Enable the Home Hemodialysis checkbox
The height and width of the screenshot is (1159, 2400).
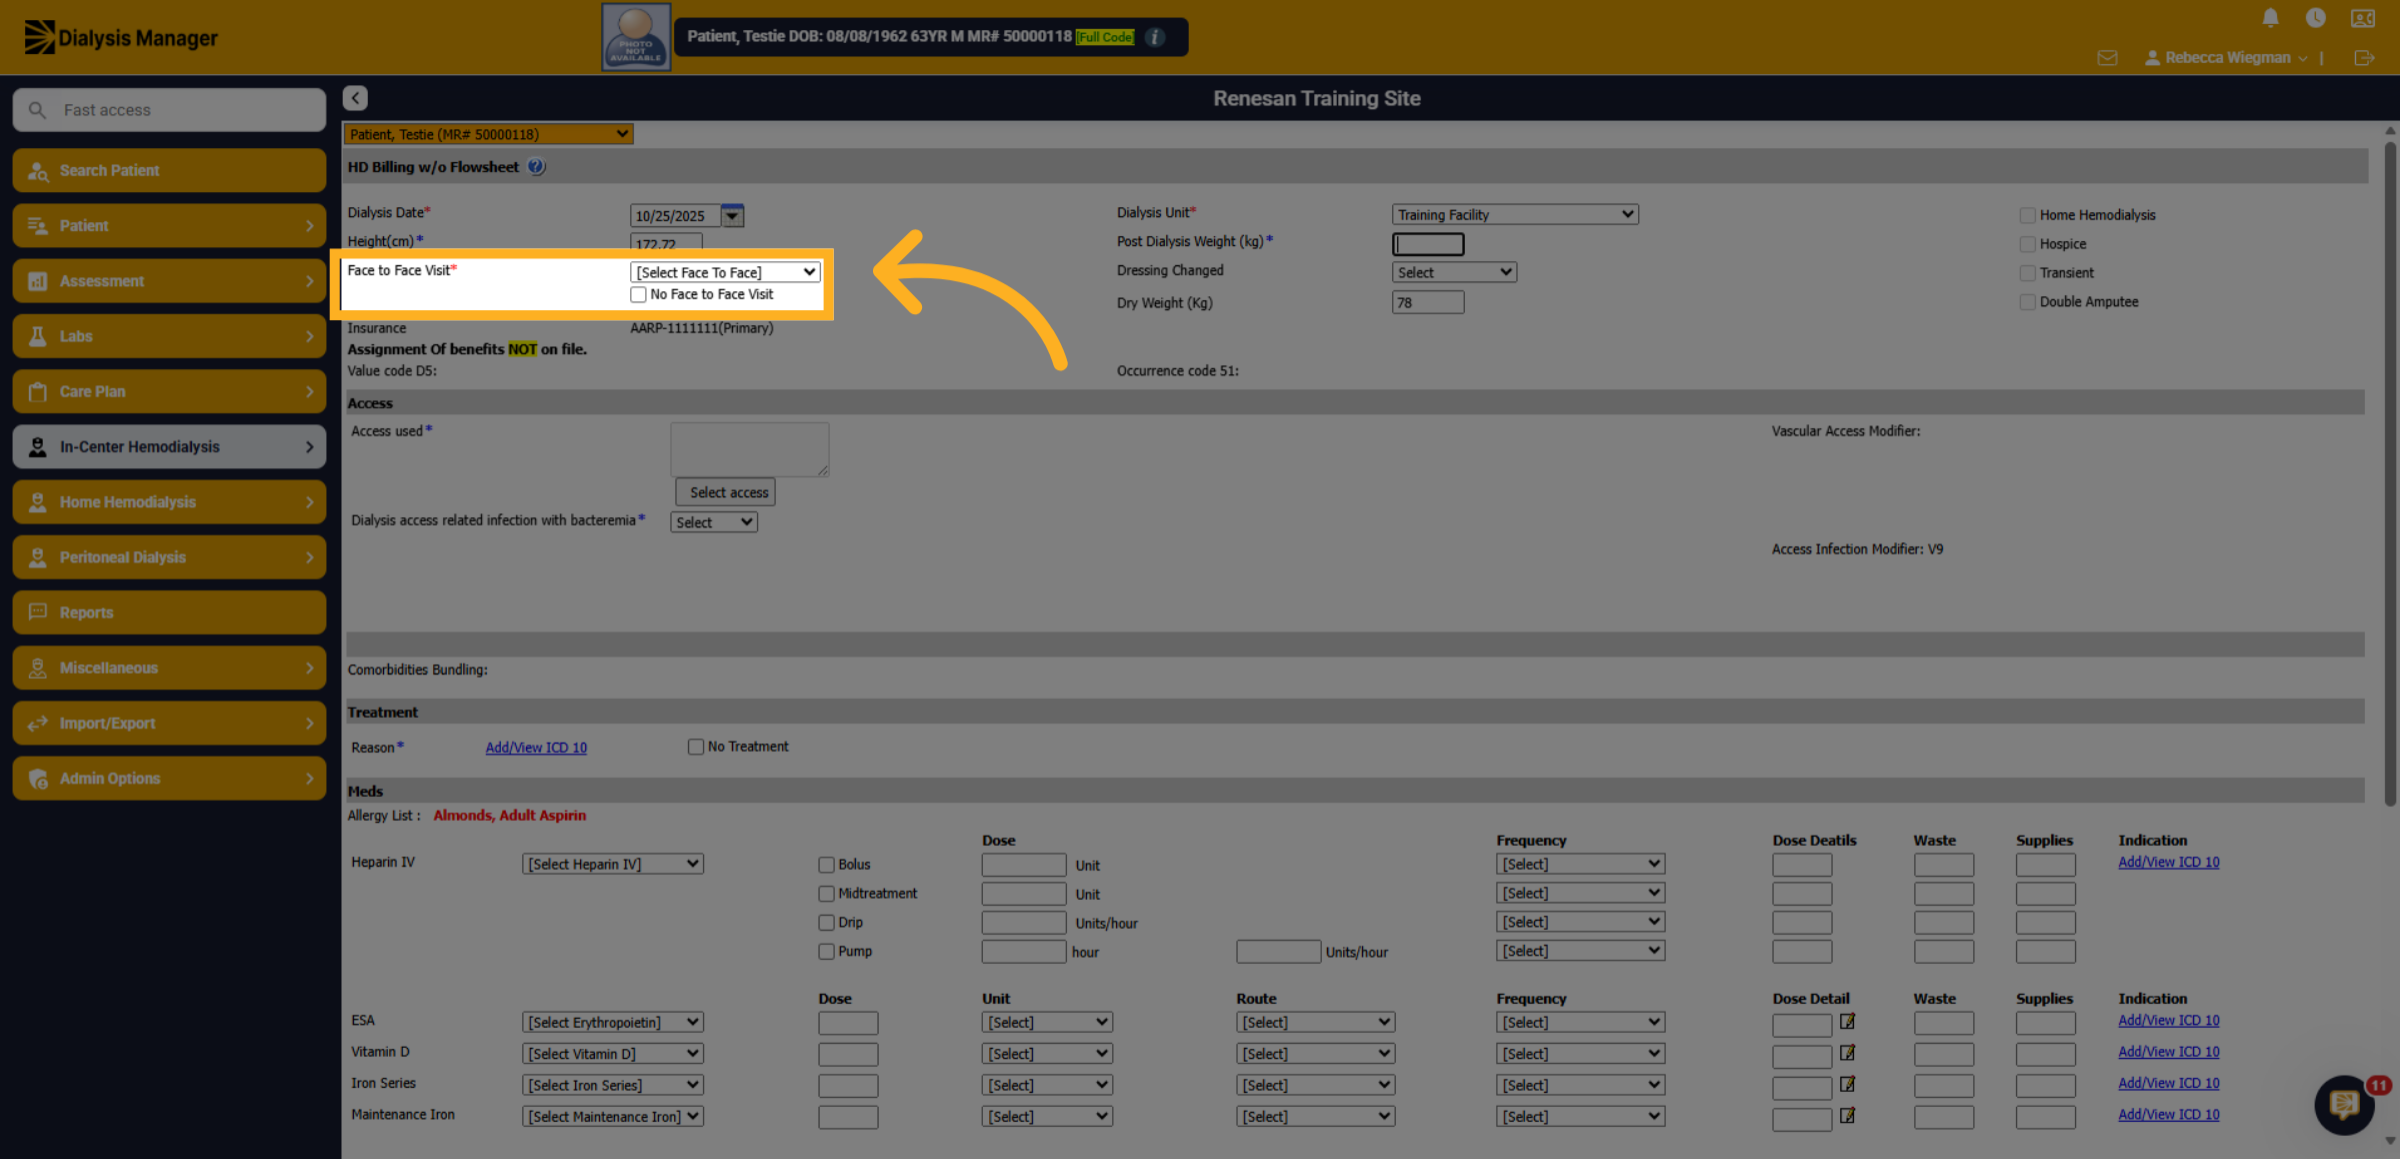tap(2027, 215)
